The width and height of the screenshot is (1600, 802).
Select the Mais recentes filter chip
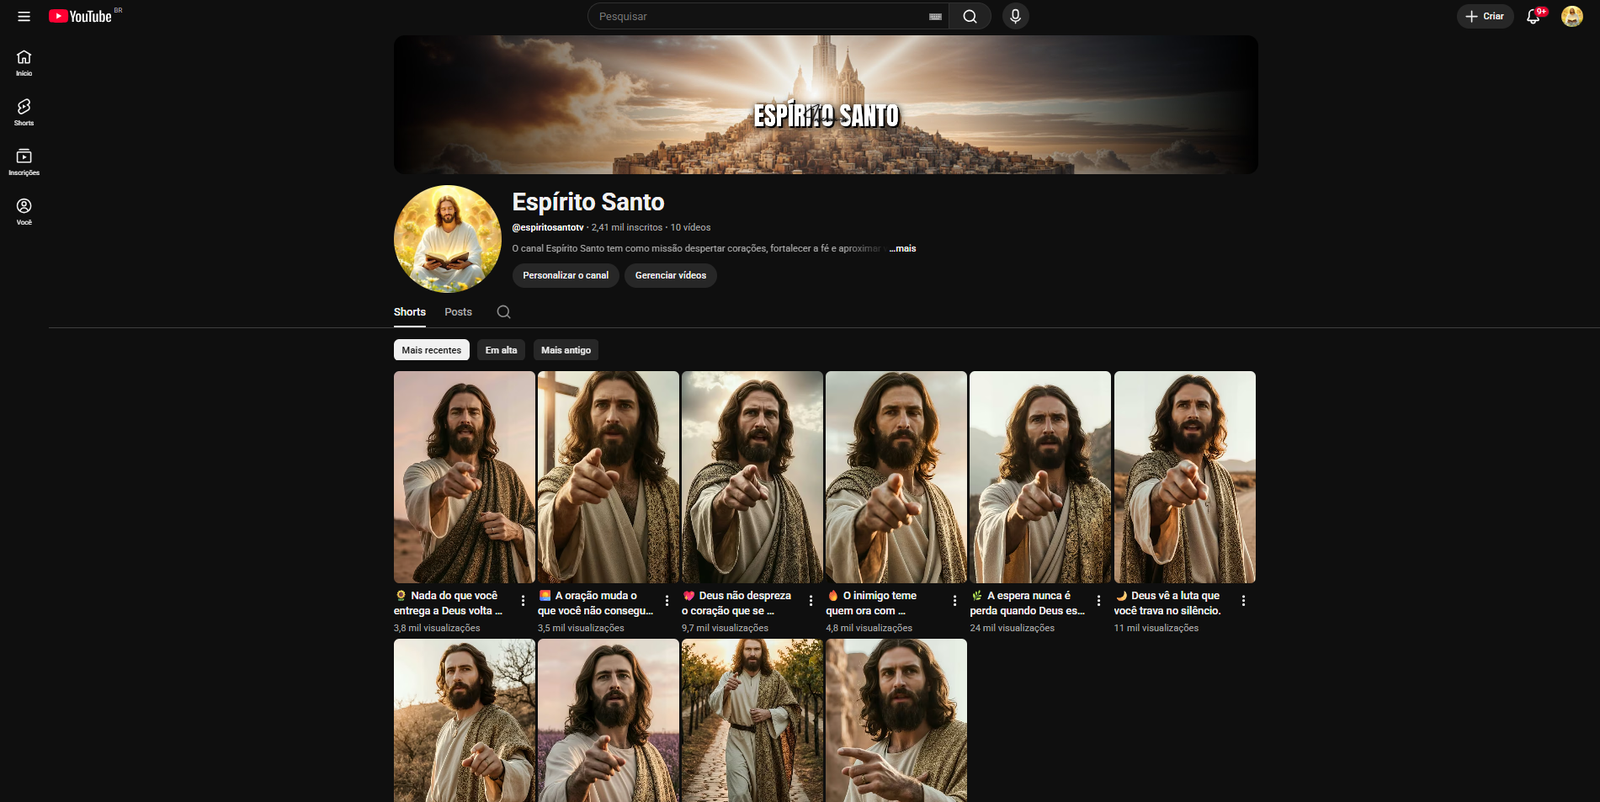431,350
